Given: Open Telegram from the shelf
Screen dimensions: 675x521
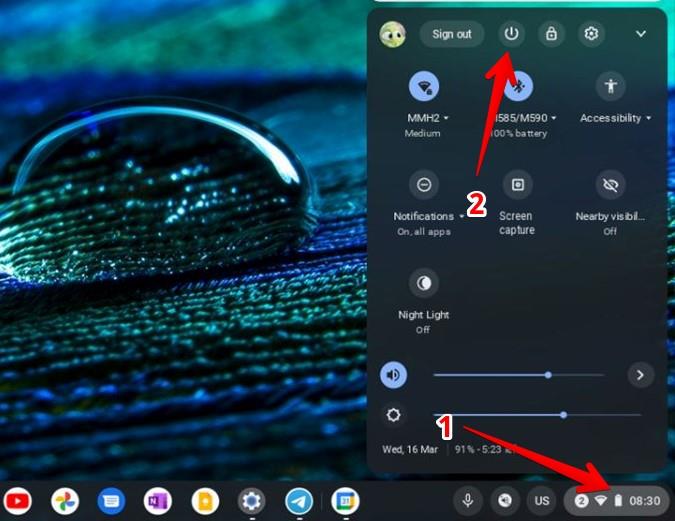Looking at the screenshot, I should 299,501.
